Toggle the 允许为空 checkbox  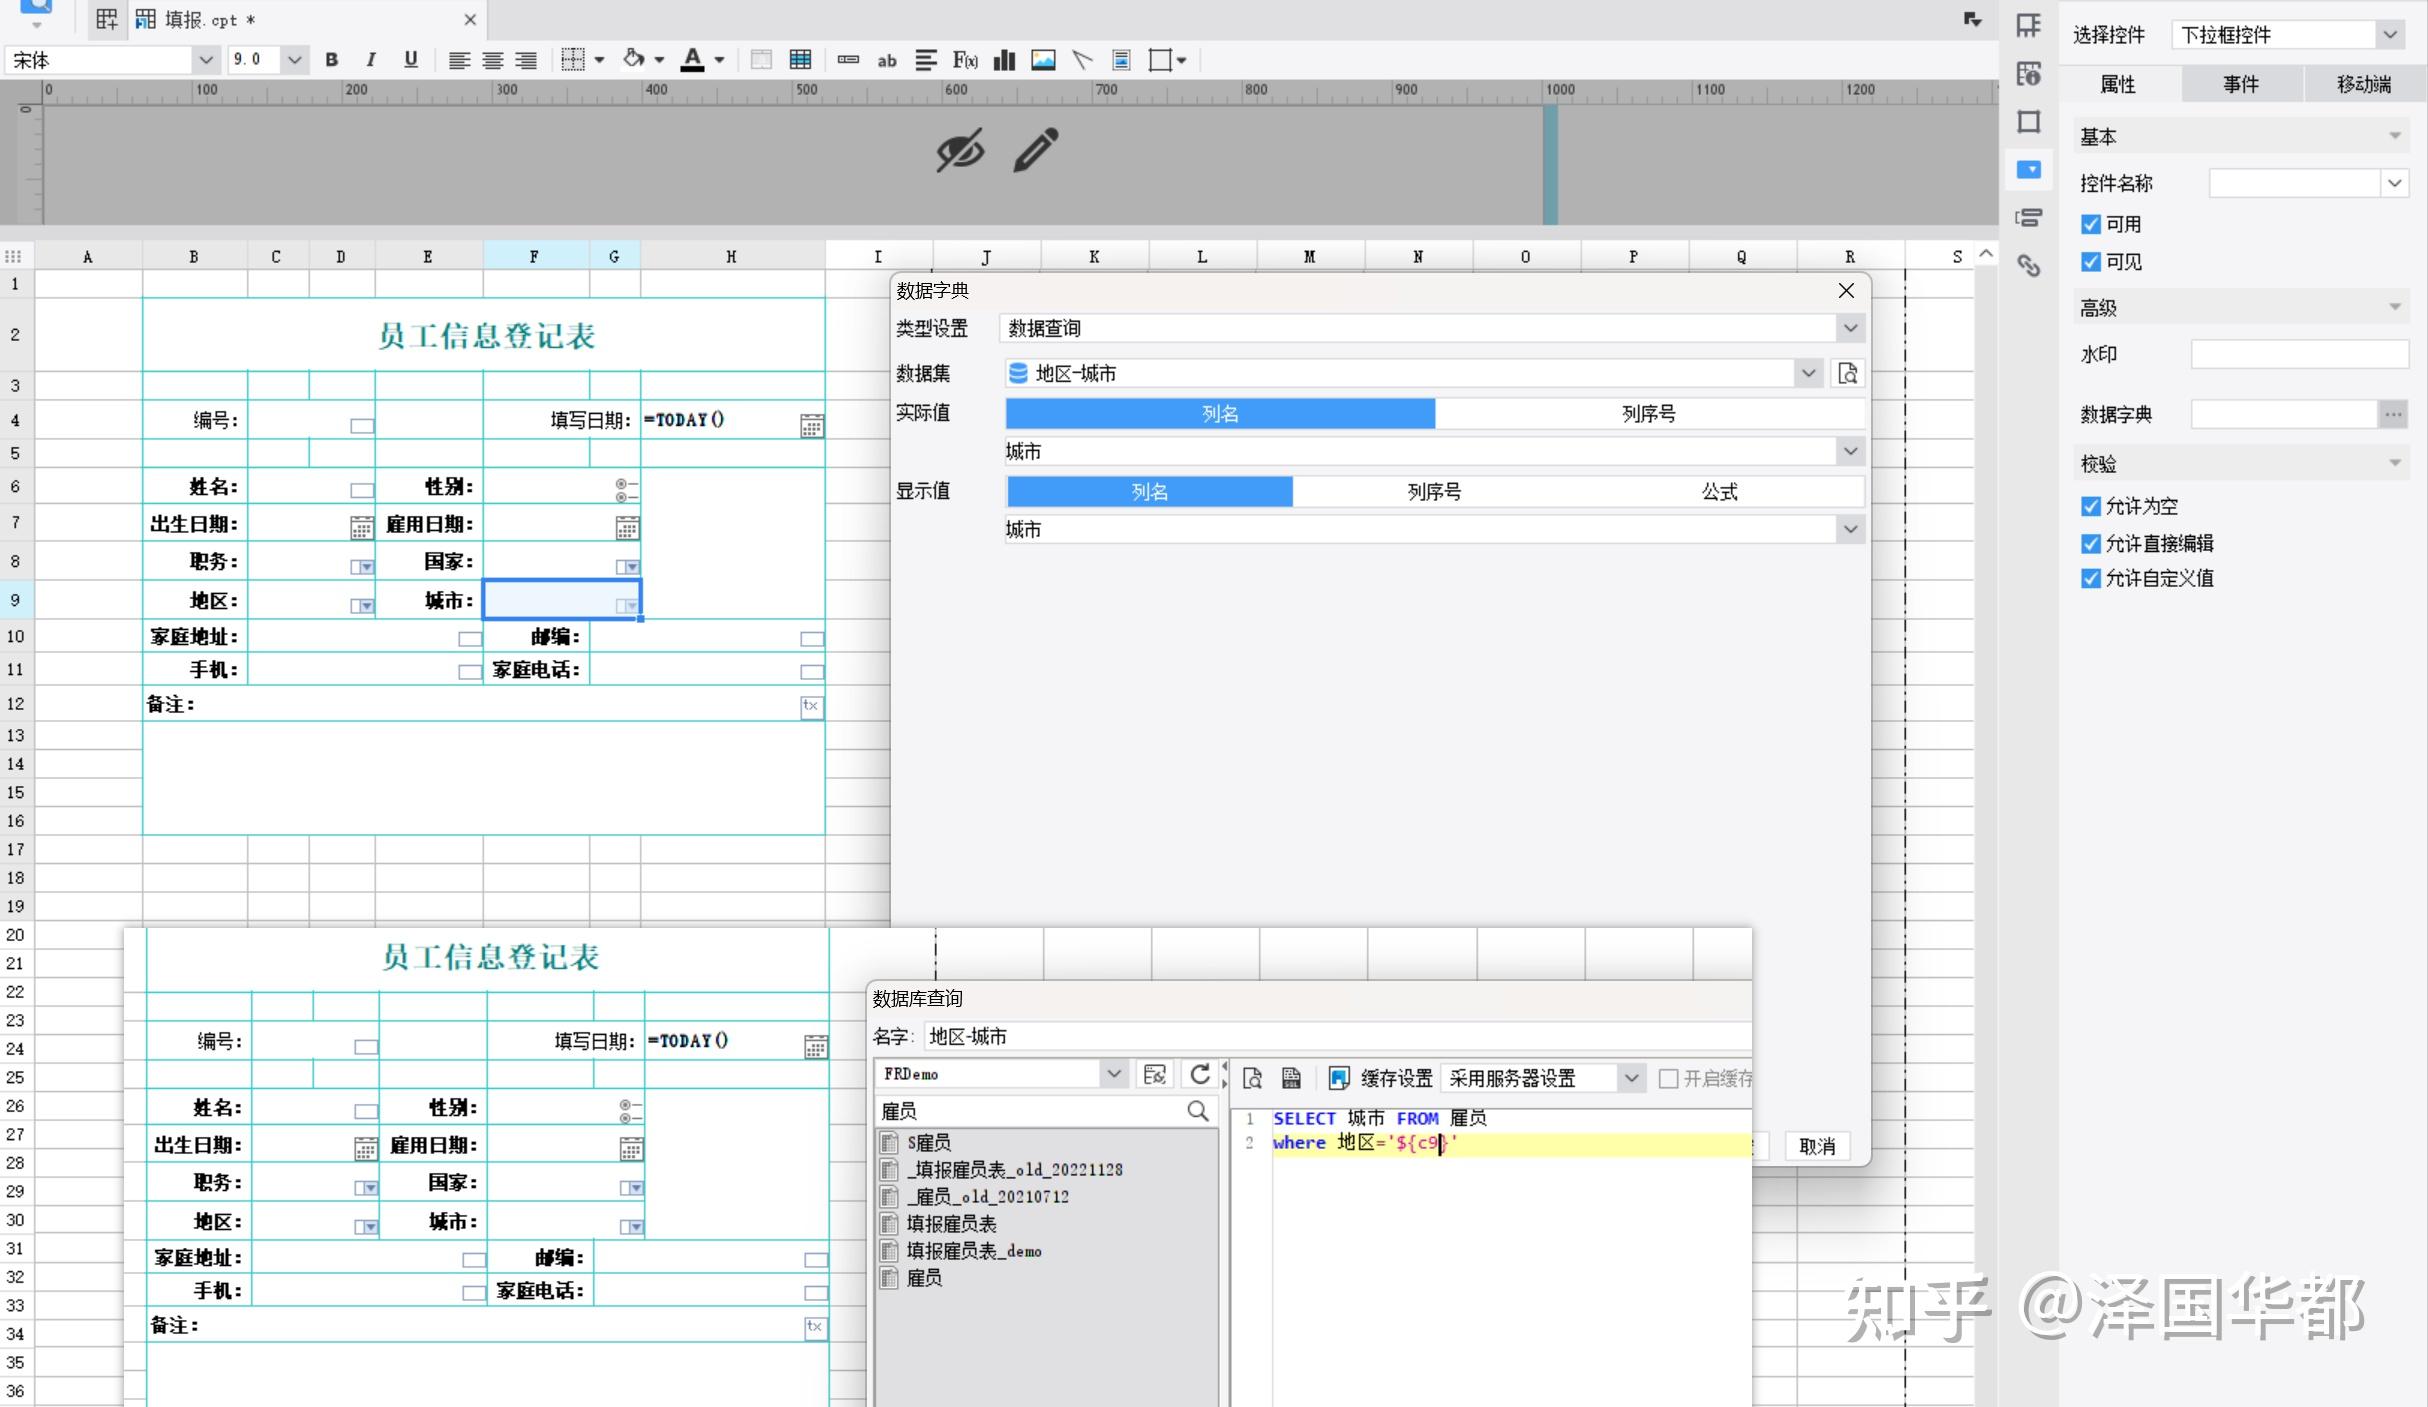[x=2091, y=506]
